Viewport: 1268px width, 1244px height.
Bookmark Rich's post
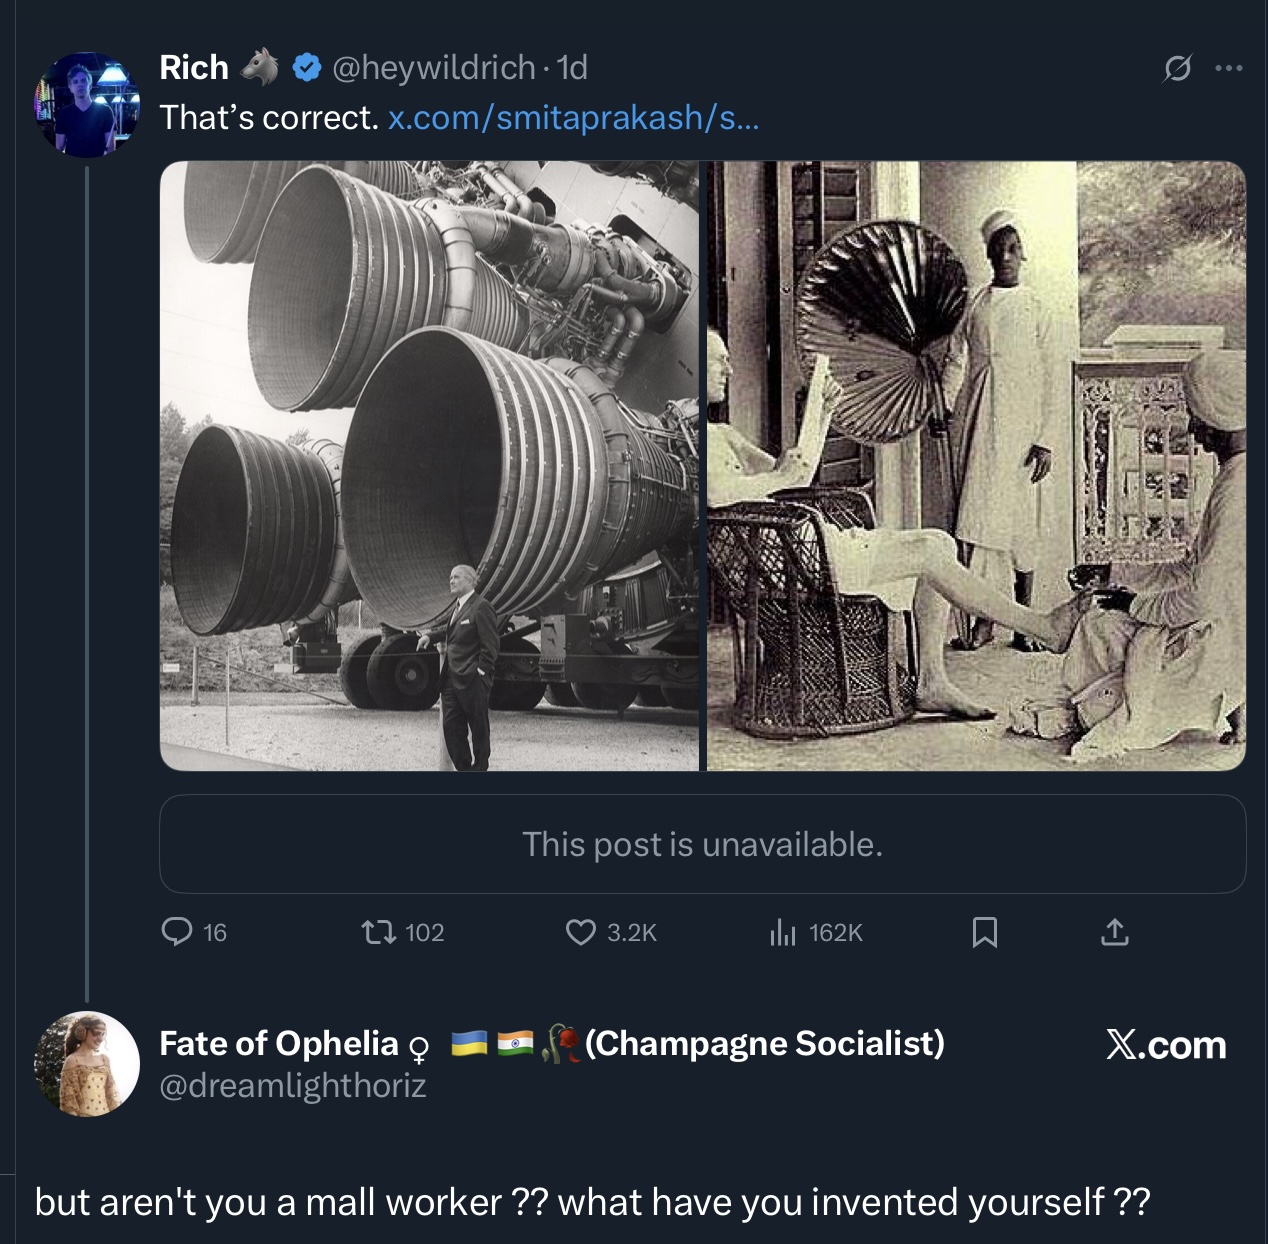pos(984,932)
